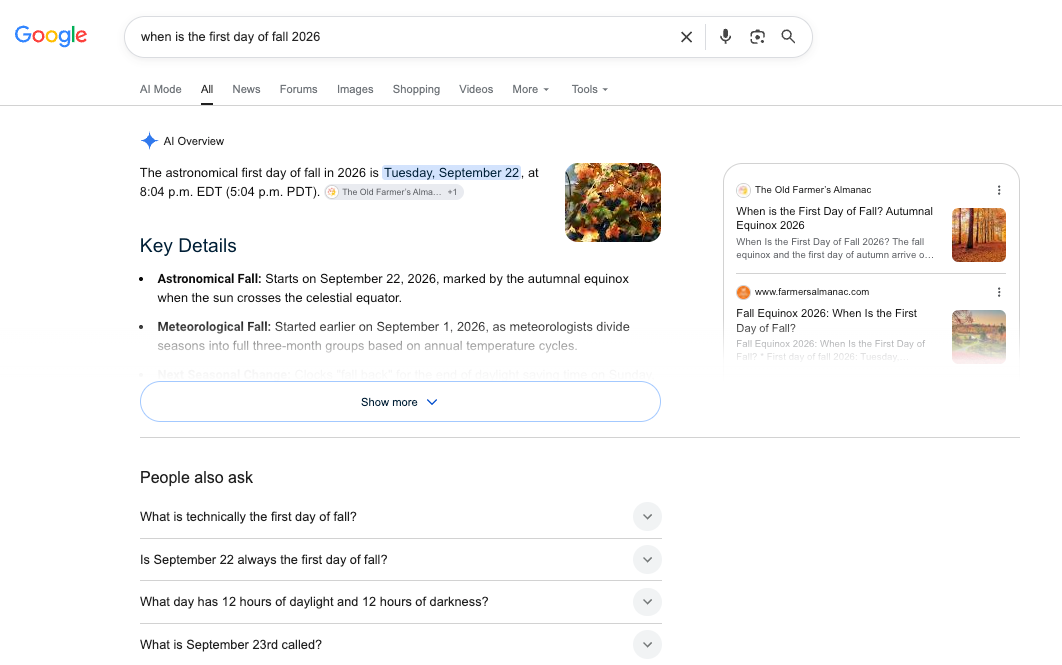Expand '12 hours of daylight' question
The height and width of the screenshot is (665, 1062).
coord(400,601)
